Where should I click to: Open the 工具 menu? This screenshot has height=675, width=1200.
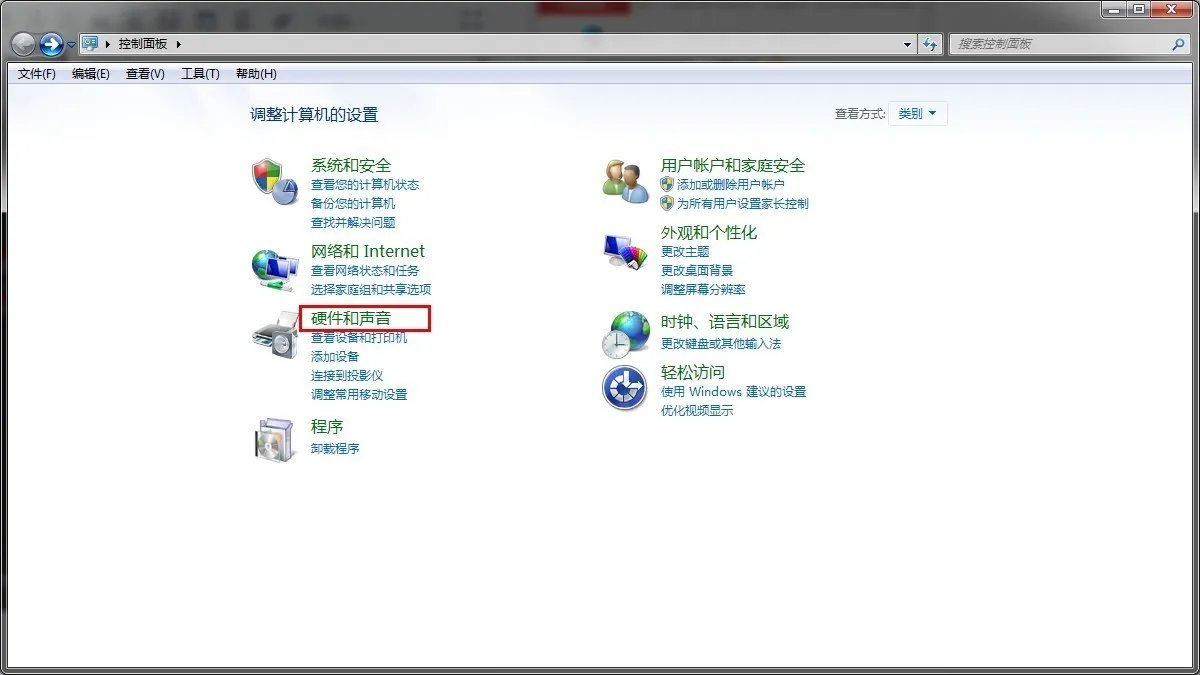199,73
